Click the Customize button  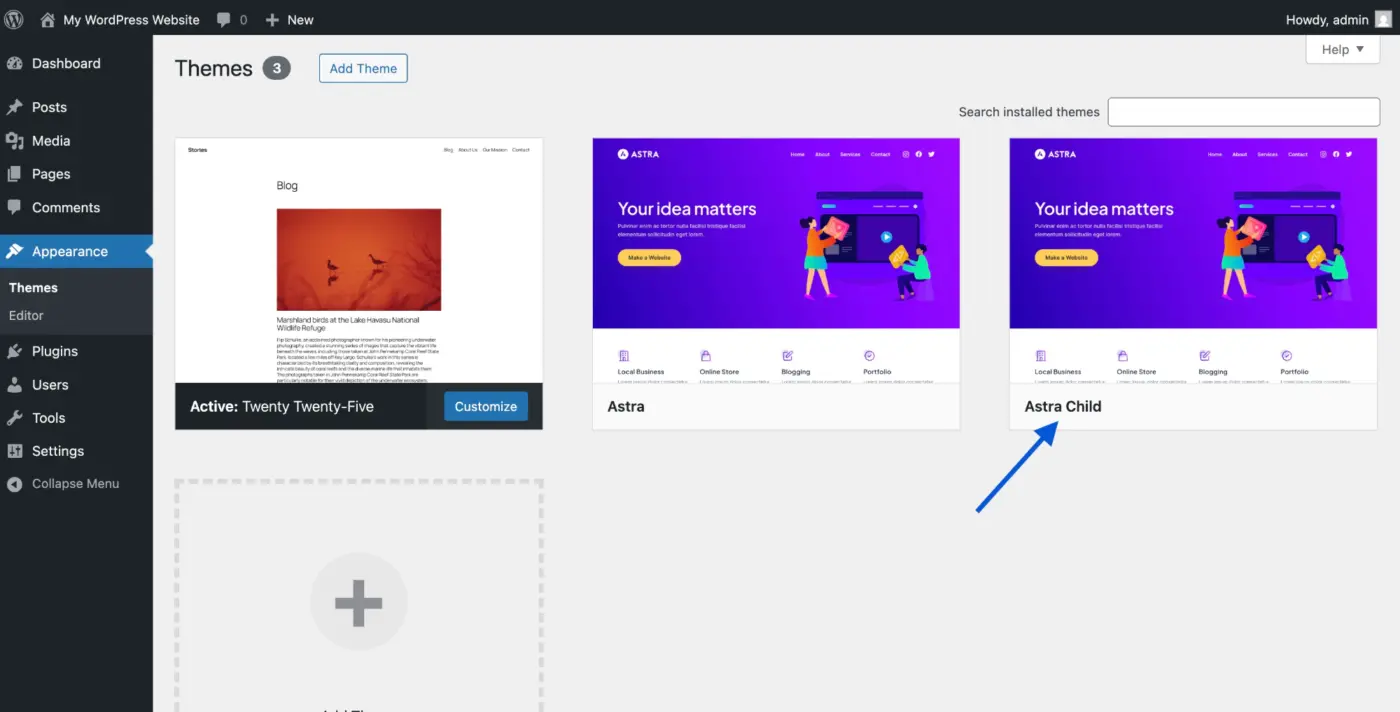(x=486, y=406)
